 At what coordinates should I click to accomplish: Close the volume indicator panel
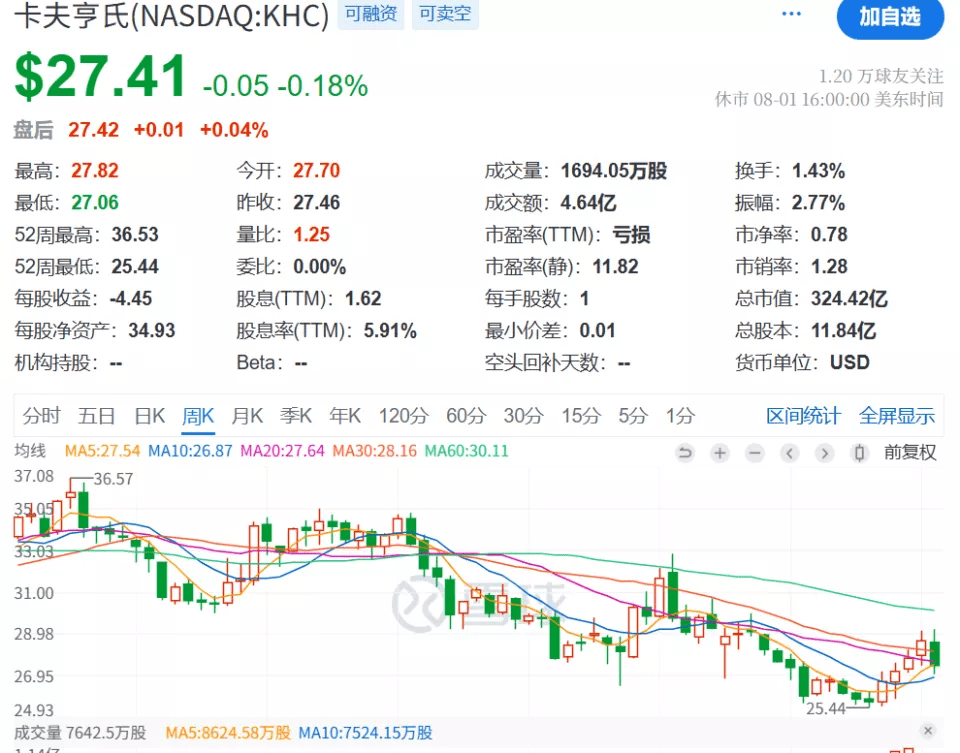928,731
